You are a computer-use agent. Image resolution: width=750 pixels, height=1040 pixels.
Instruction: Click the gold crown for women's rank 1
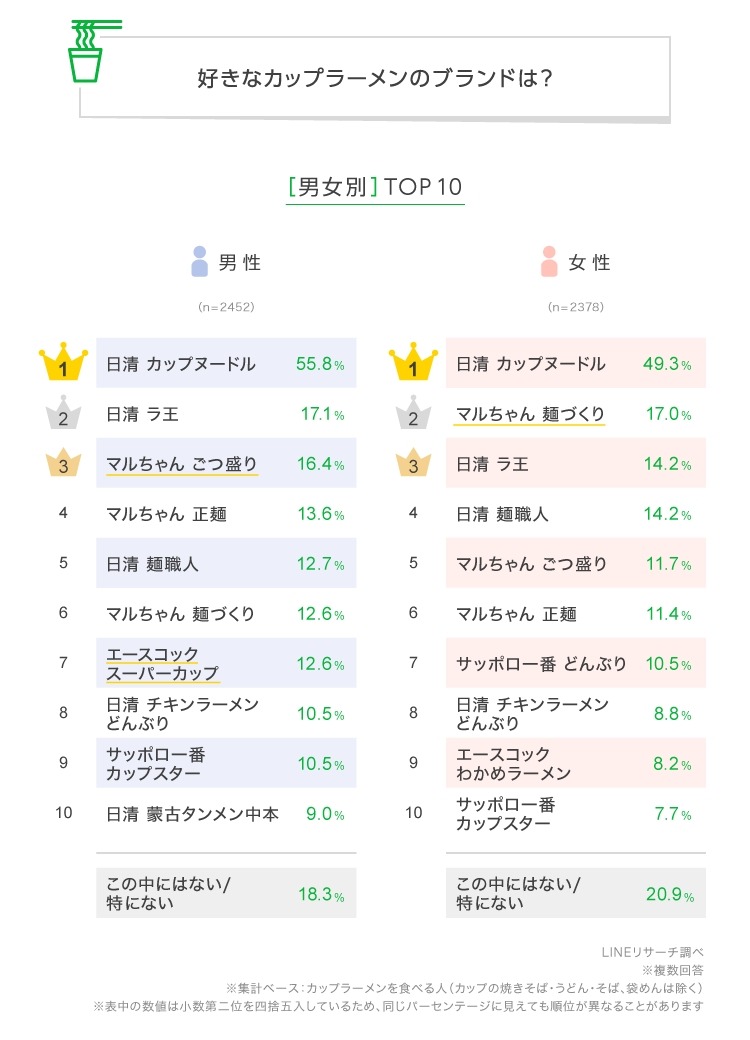[x=413, y=361]
